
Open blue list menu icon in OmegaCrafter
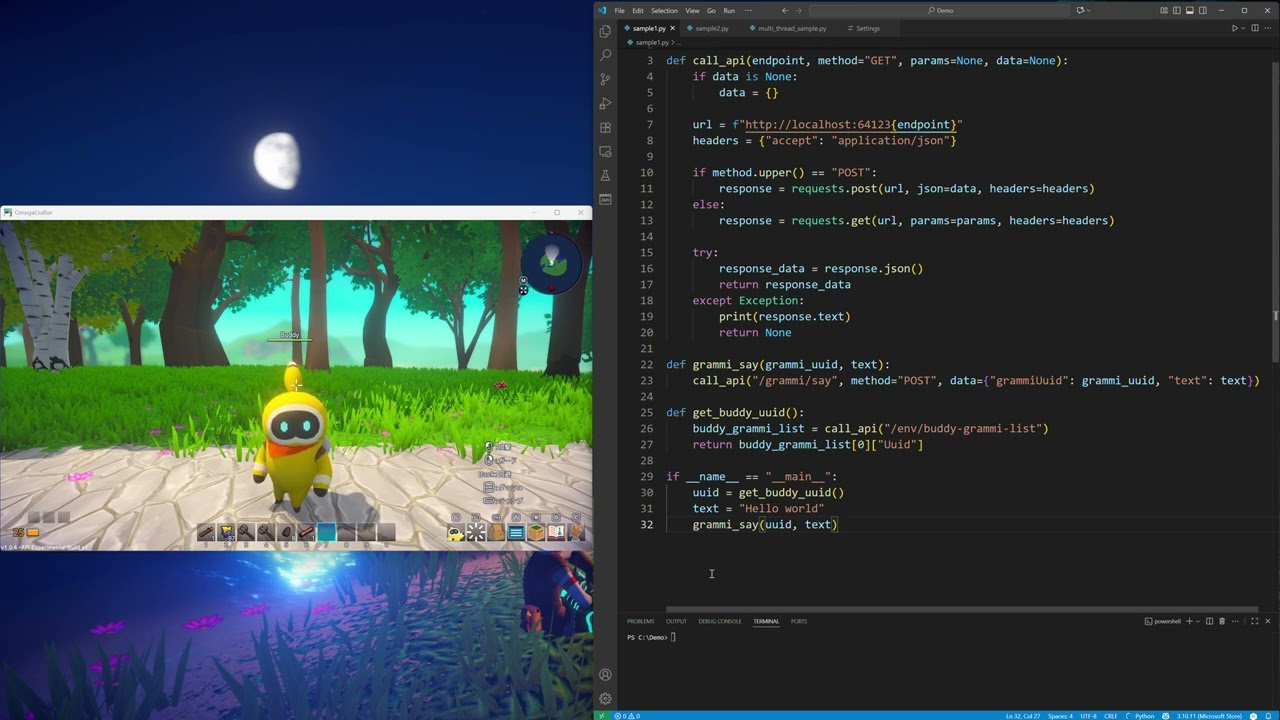(516, 533)
